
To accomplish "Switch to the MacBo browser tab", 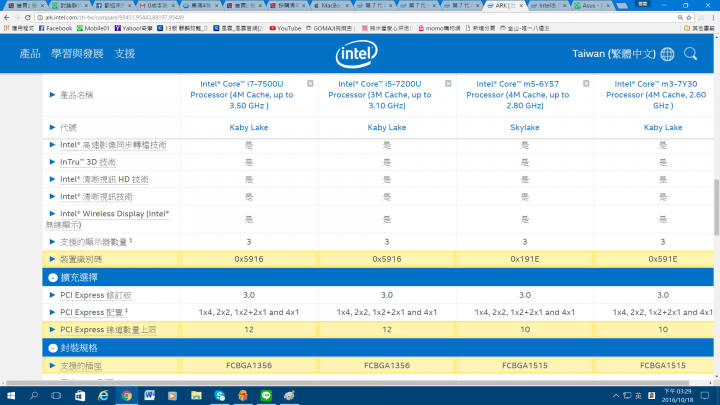I will [331, 6].
